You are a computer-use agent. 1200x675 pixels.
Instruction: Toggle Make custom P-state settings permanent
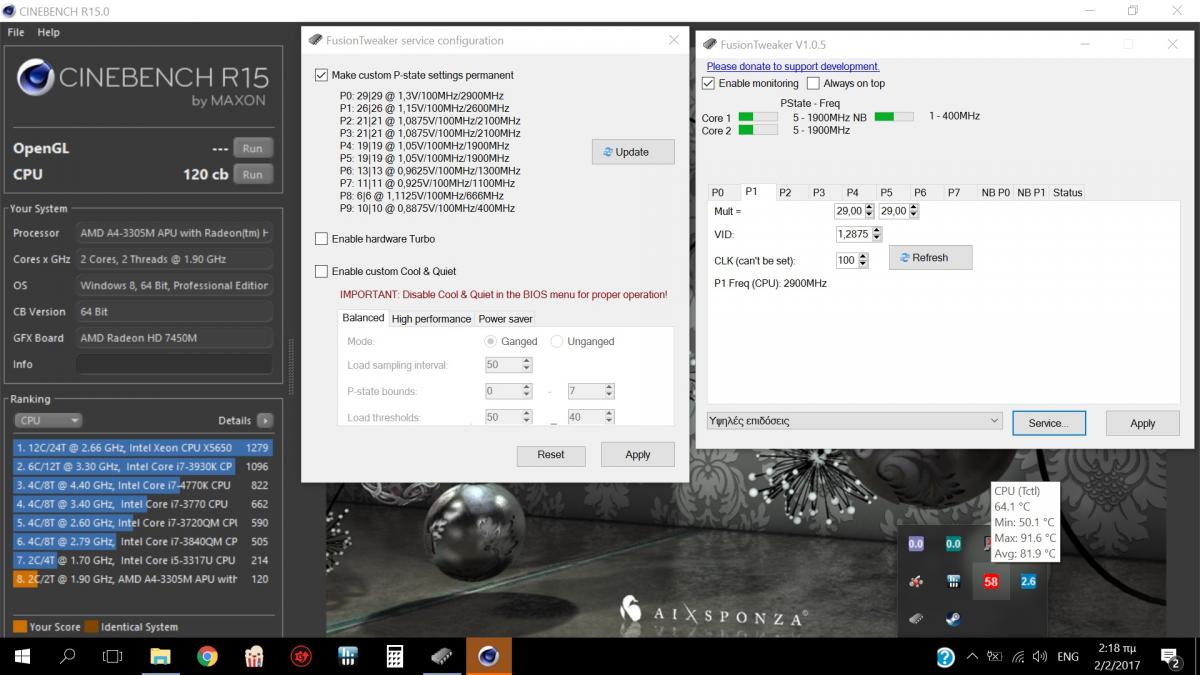point(321,75)
